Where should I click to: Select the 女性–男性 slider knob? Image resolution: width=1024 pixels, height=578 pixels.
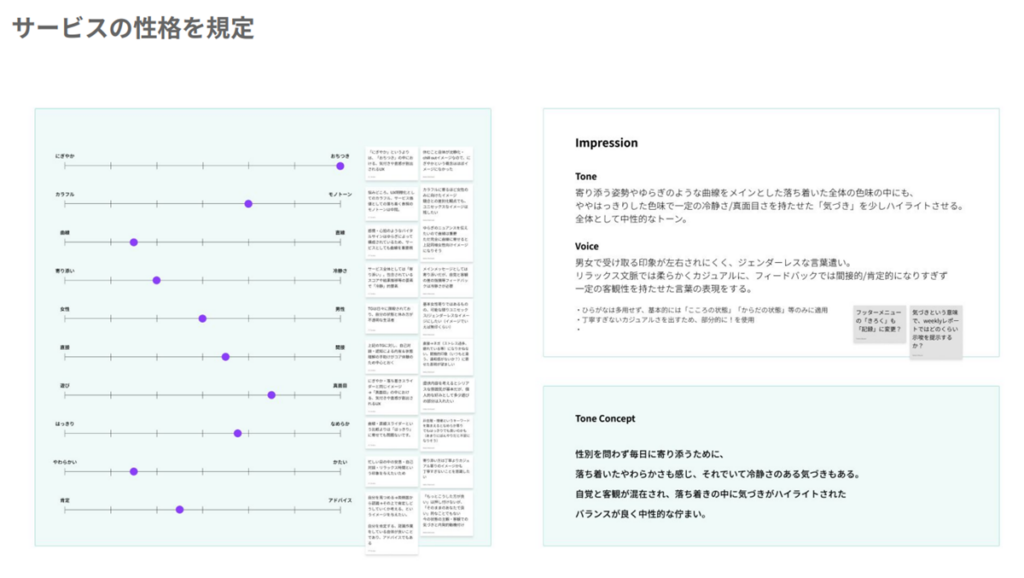(202, 319)
